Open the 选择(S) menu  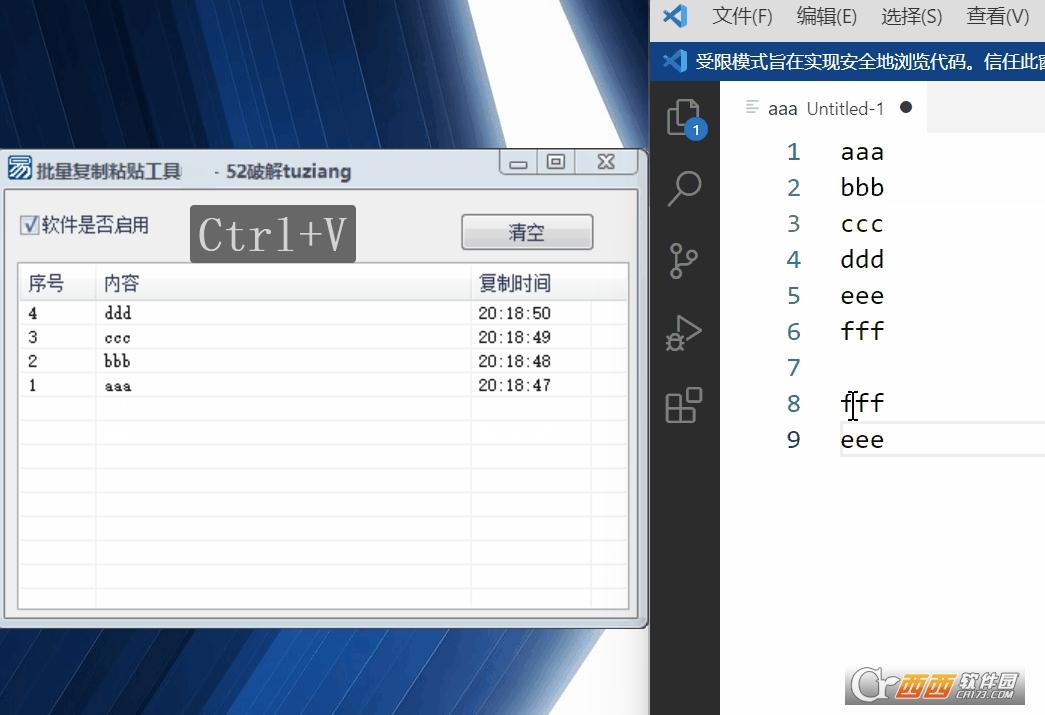(x=912, y=15)
